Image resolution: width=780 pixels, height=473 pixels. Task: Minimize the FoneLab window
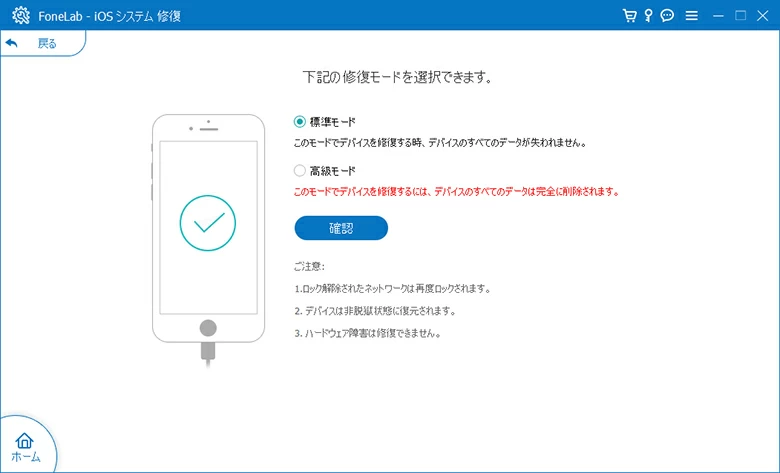[718, 16]
